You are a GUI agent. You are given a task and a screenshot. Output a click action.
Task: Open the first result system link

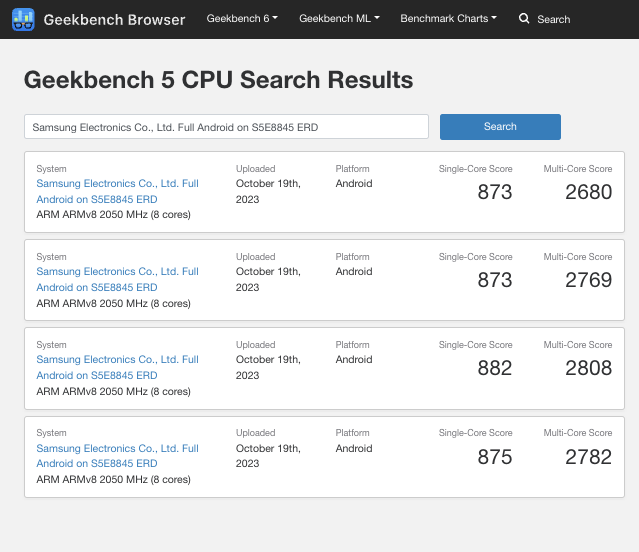[x=117, y=191]
